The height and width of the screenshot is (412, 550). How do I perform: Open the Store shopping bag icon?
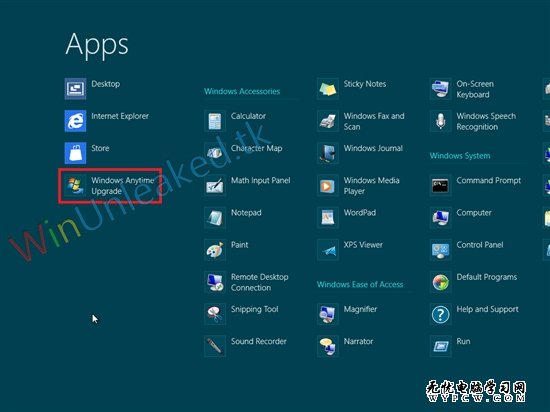[75, 153]
